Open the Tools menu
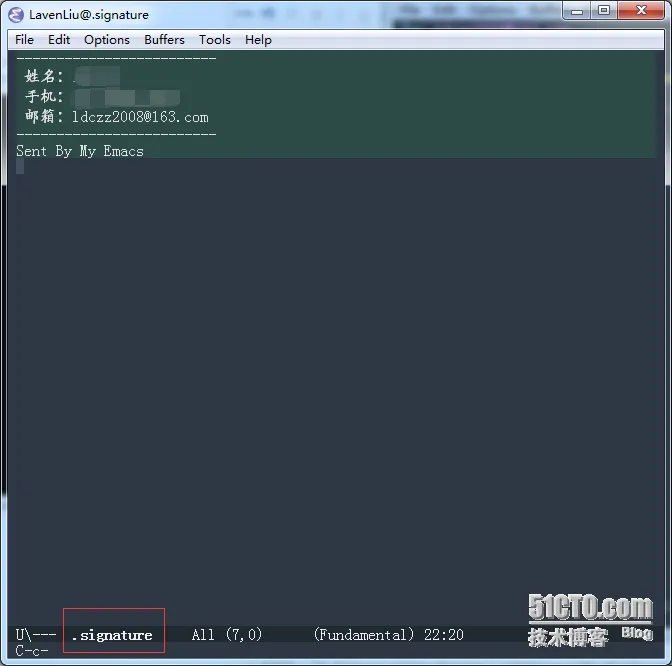 click(x=215, y=40)
